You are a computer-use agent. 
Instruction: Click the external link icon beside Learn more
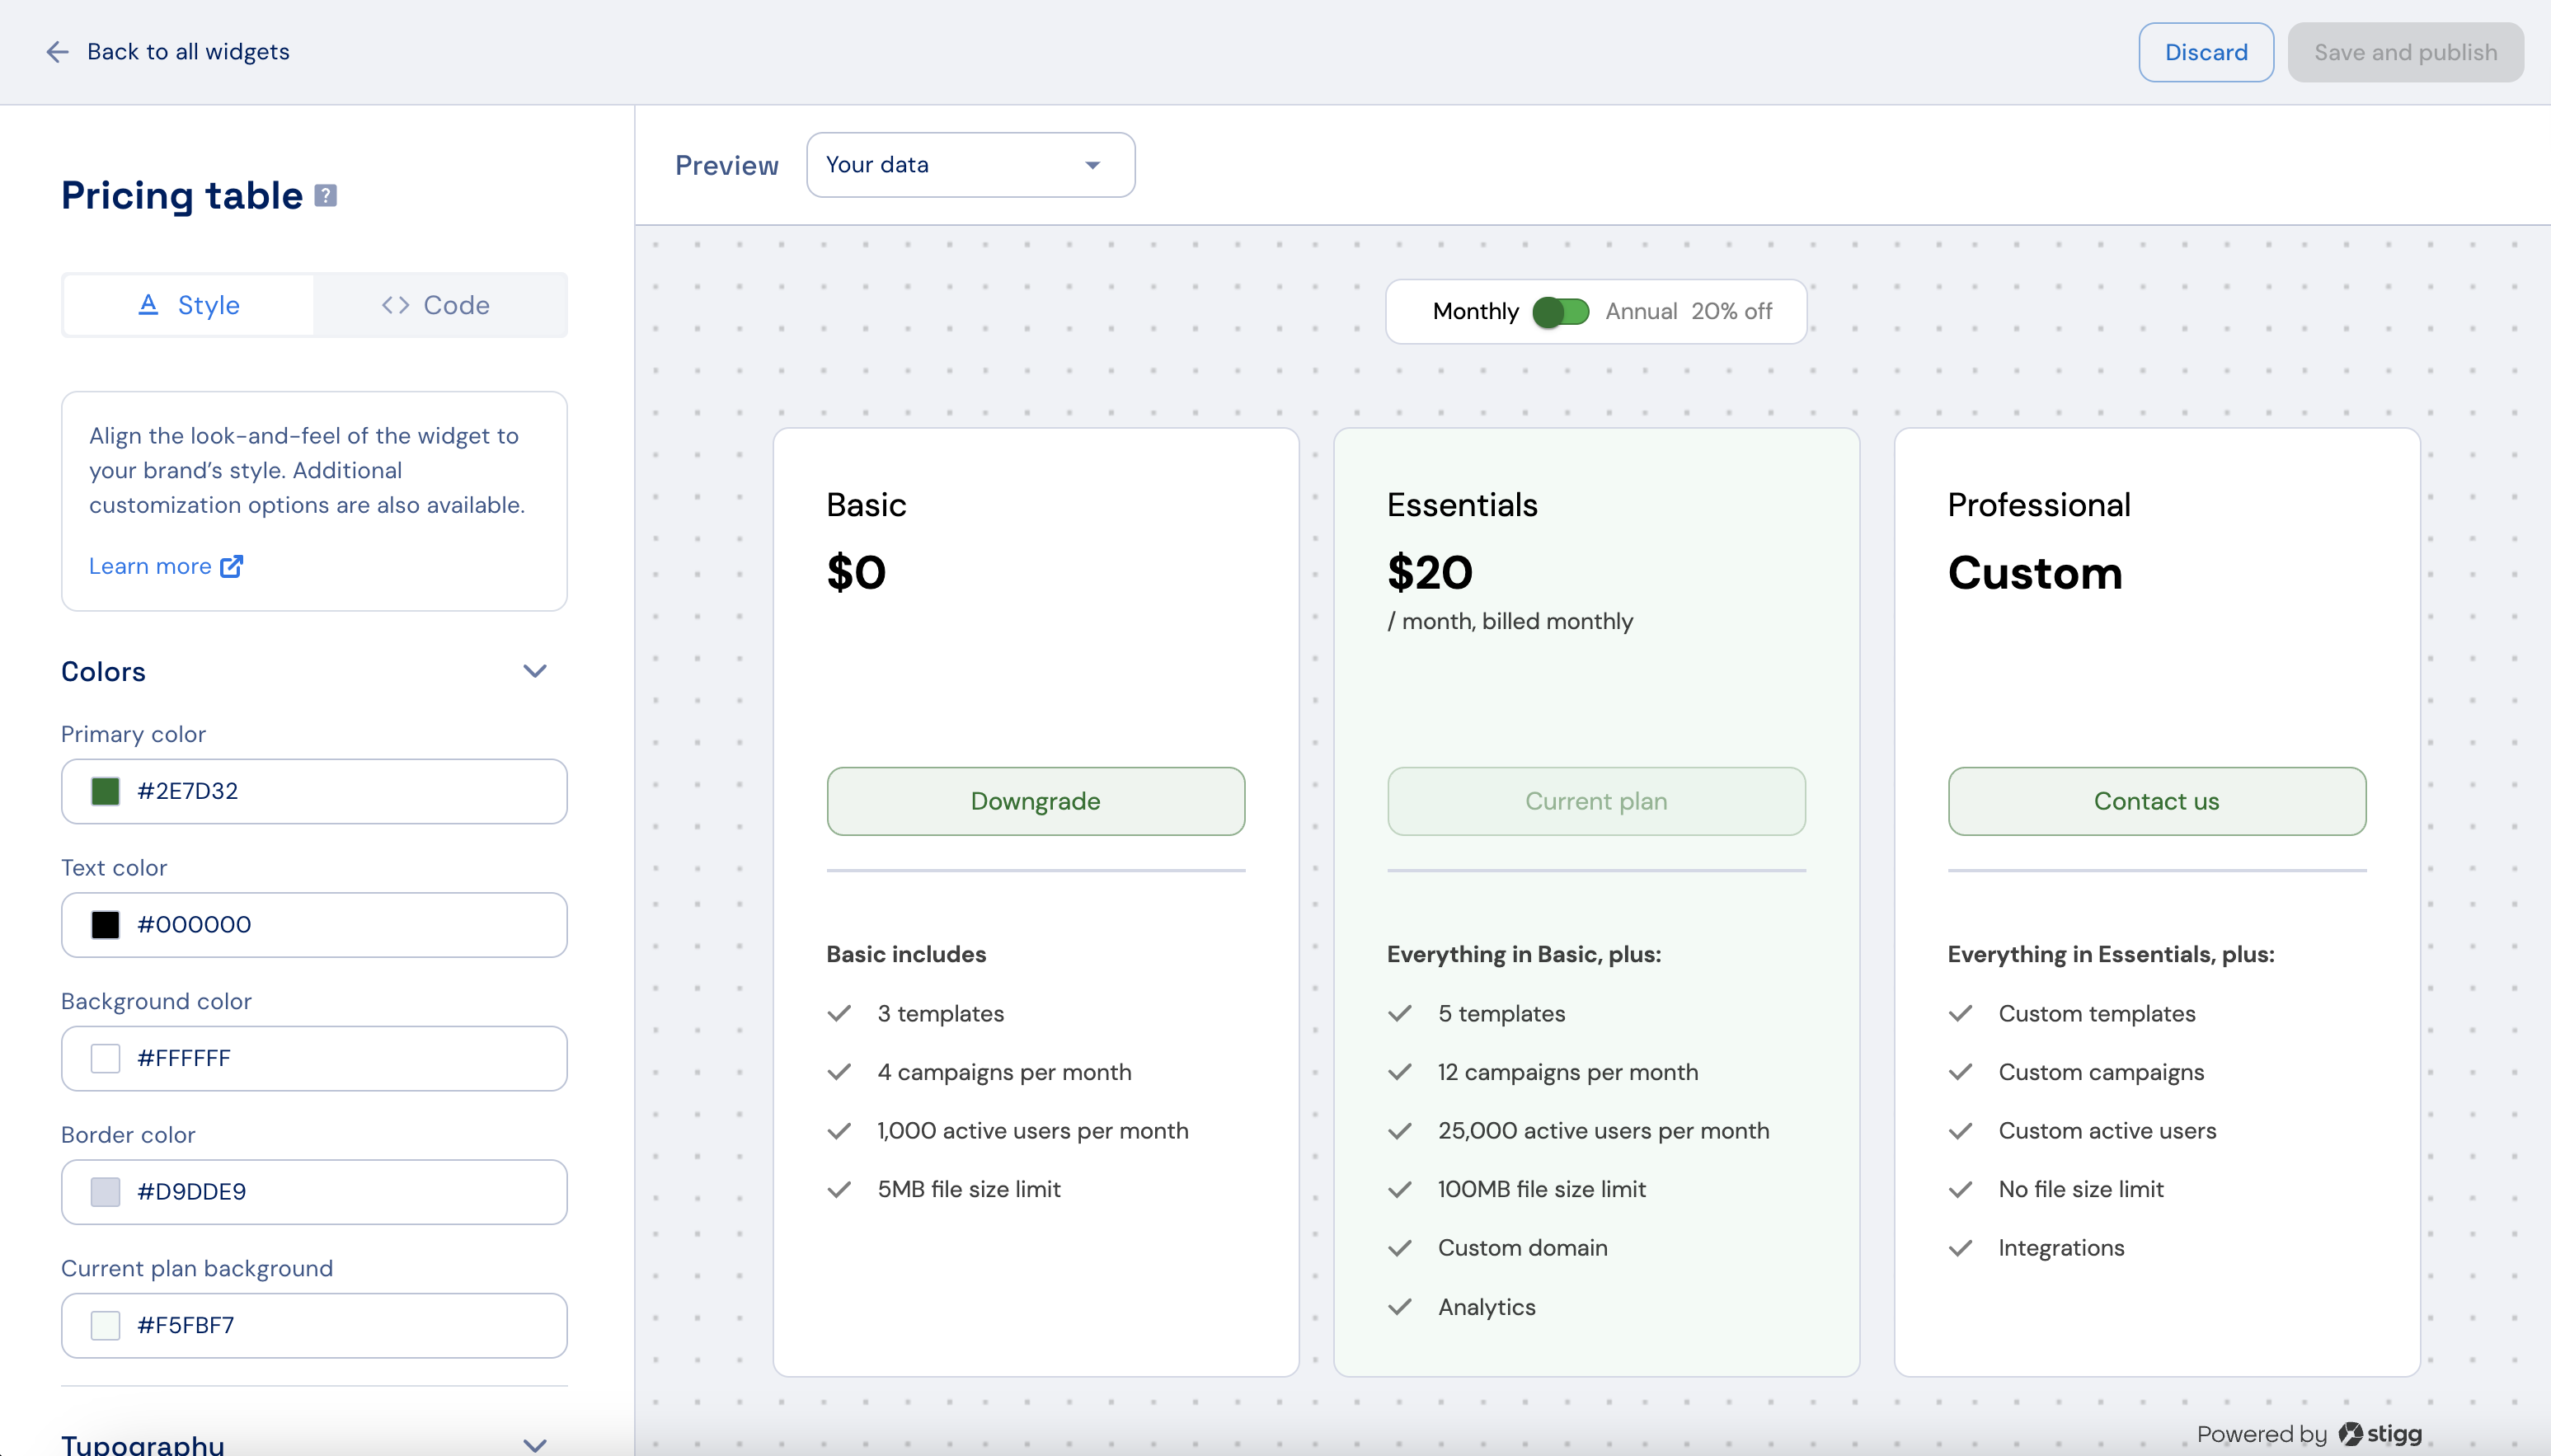[232, 566]
